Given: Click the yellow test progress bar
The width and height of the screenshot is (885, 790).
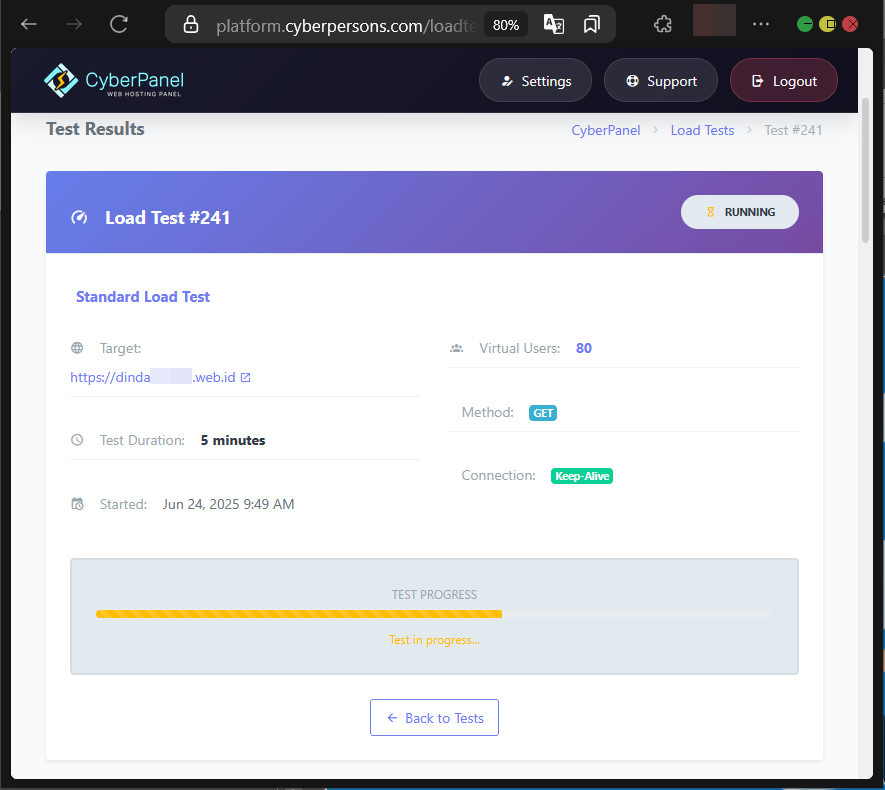Looking at the screenshot, I should [299, 614].
